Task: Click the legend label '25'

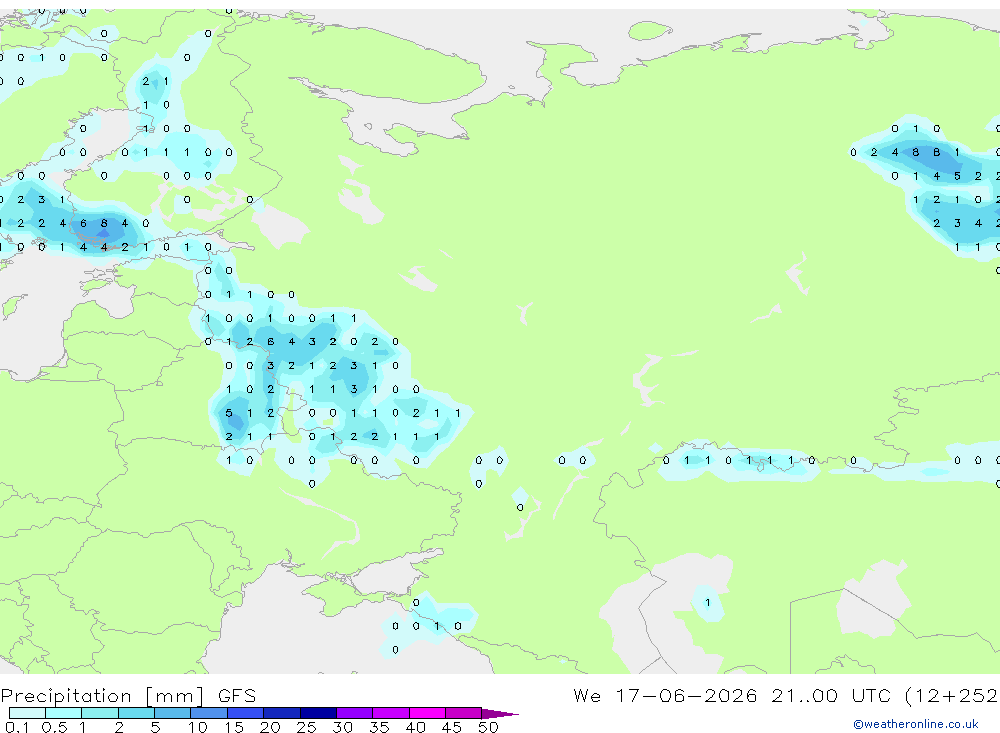Action: click(306, 727)
